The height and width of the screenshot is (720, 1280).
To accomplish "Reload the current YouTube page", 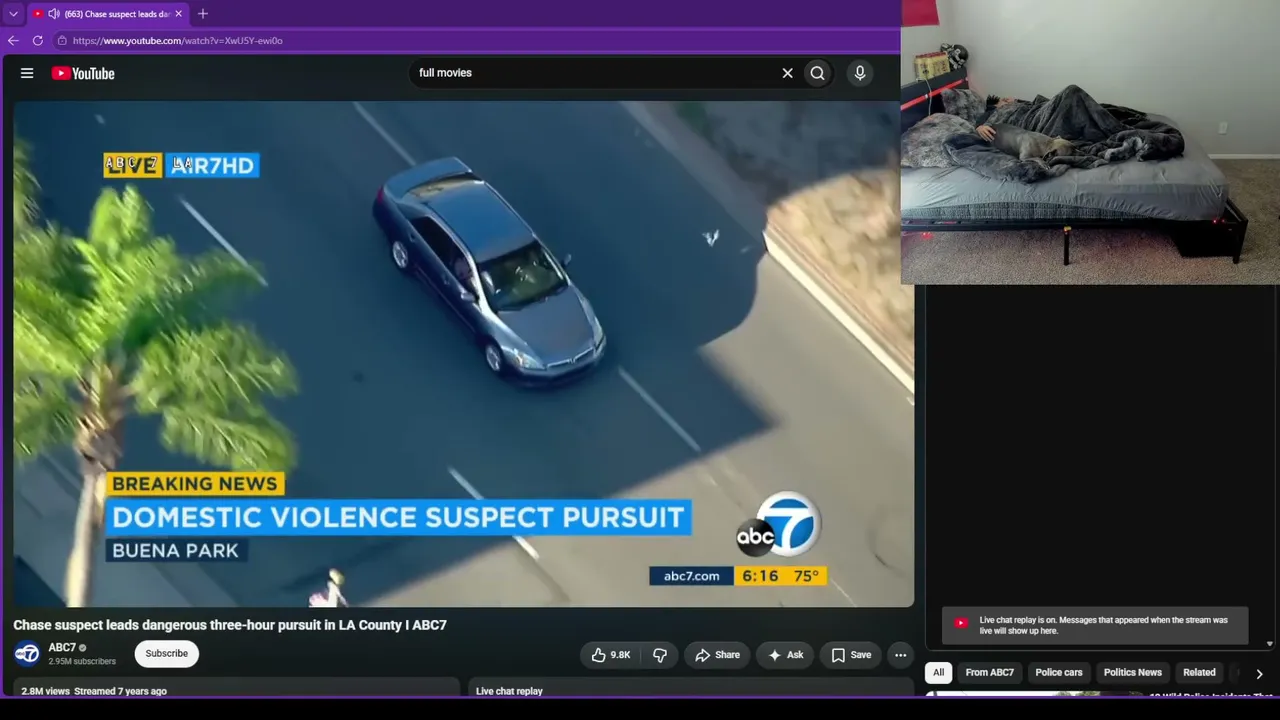I will pyautogui.click(x=38, y=41).
